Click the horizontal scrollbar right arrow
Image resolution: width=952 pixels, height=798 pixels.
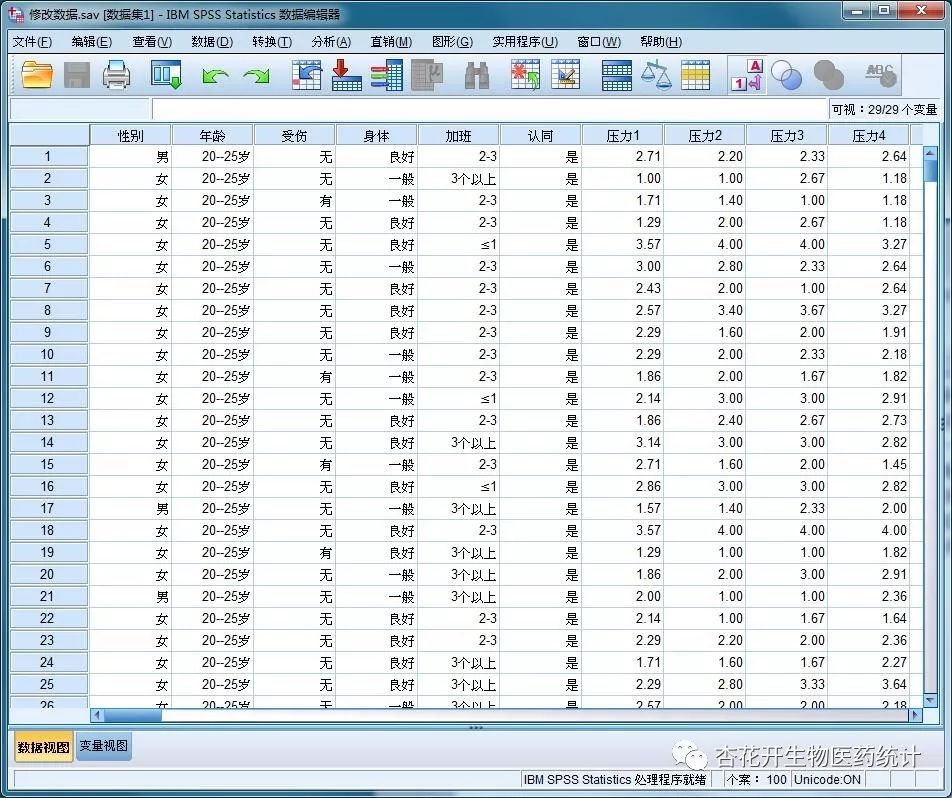coord(916,715)
